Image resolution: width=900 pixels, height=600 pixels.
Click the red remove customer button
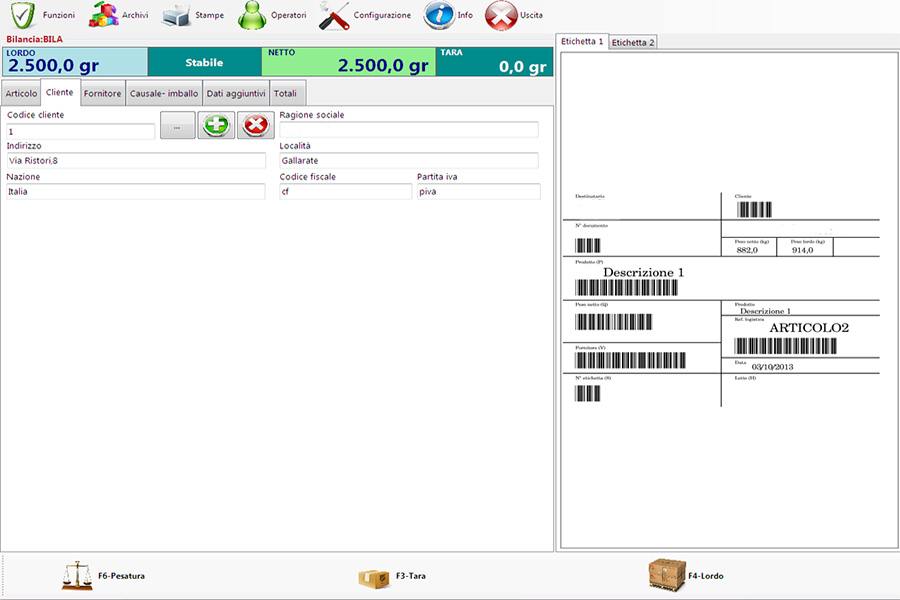(x=256, y=126)
